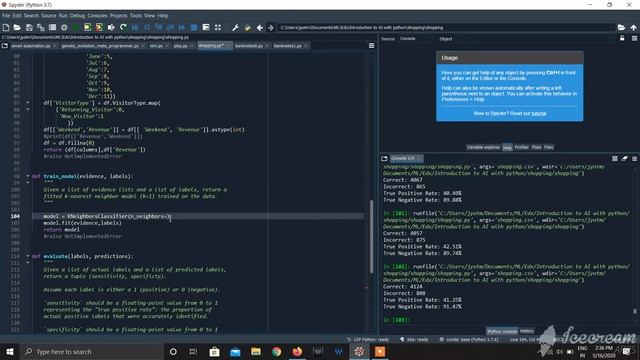Open Preferences with the wrench icon
The image size is (640, 360).
coord(236,27)
